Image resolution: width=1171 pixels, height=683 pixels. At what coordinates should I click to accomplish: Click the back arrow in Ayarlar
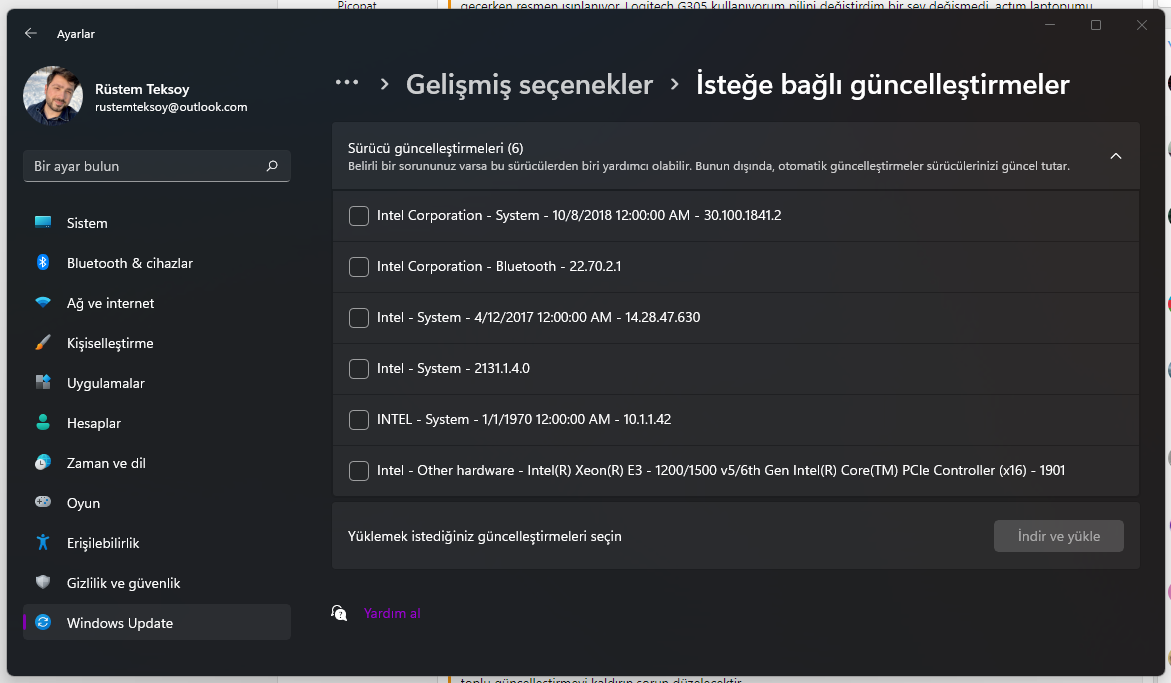(x=31, y=33)
